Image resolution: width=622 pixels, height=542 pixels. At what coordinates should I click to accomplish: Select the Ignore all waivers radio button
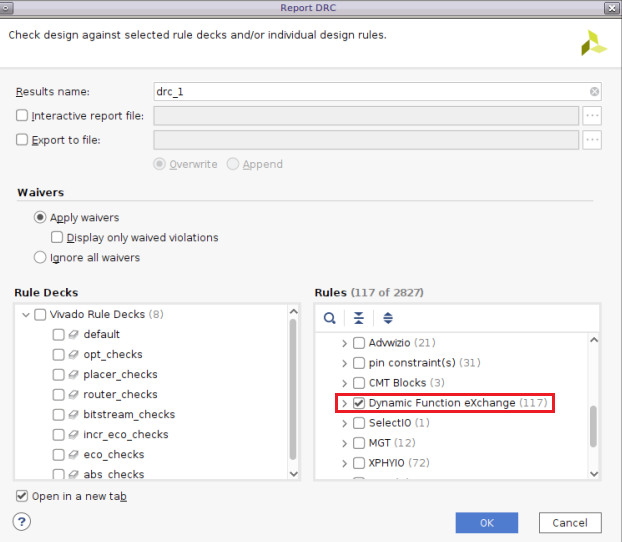point(40,257)
